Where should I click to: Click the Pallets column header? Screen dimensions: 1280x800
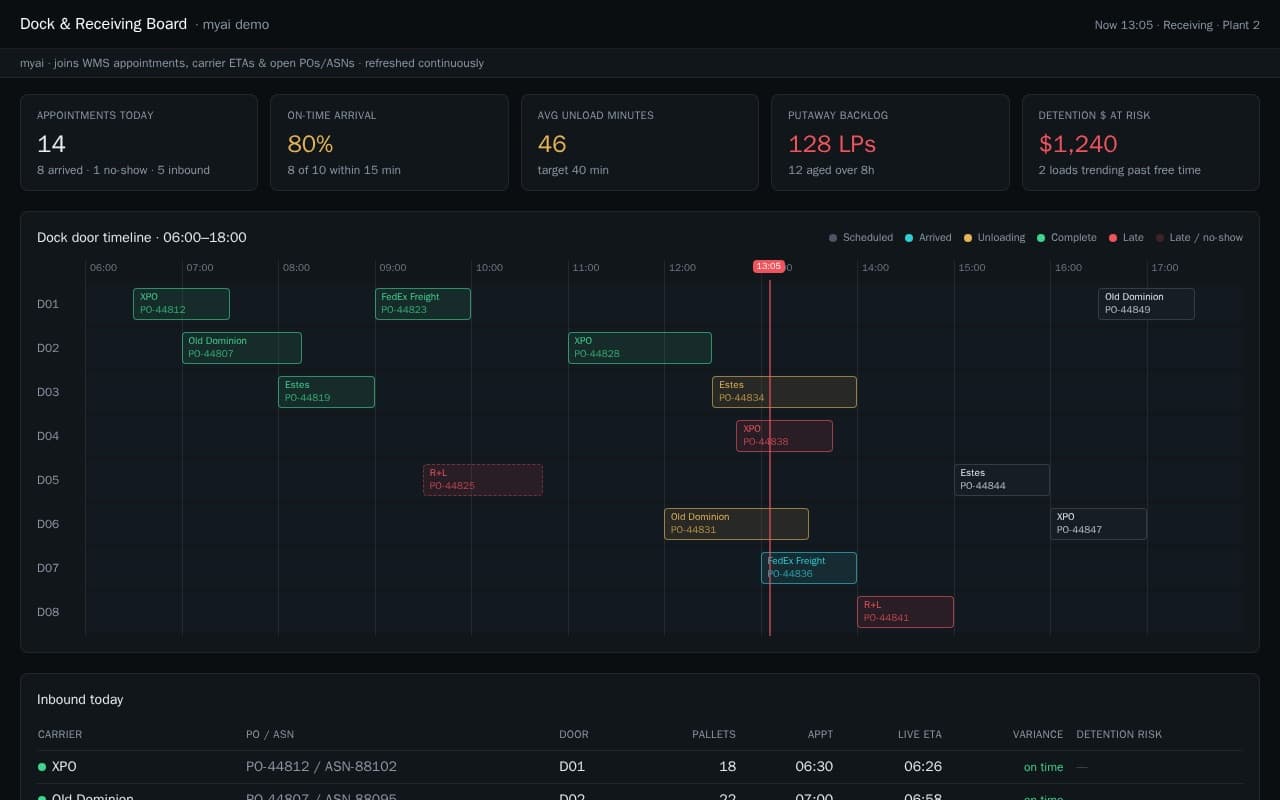pyautogui.click(x=714, y=734)
